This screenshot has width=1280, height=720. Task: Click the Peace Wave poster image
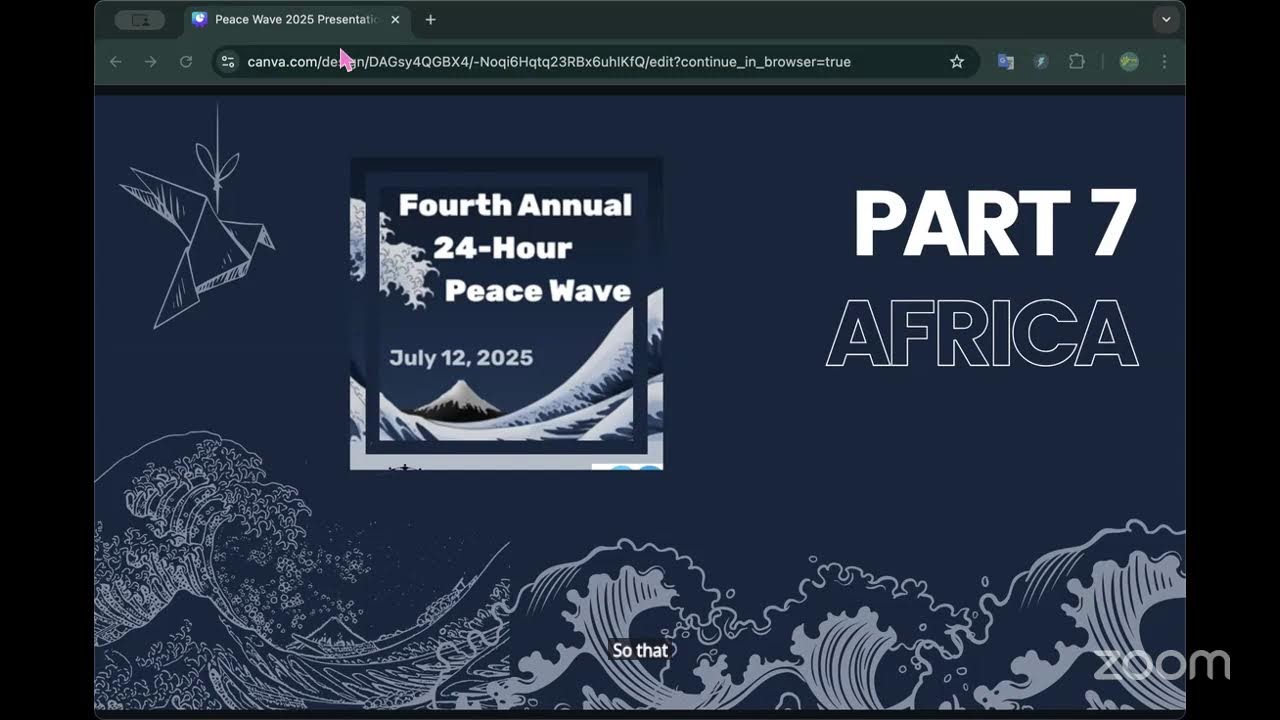506,313
